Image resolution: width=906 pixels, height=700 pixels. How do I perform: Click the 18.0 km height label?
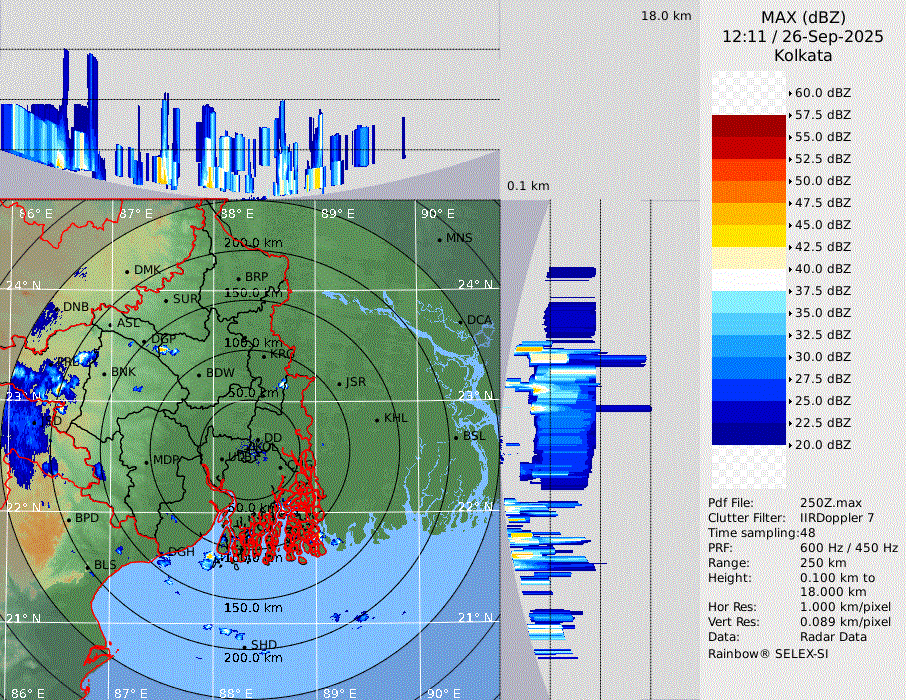coord(666,16)
